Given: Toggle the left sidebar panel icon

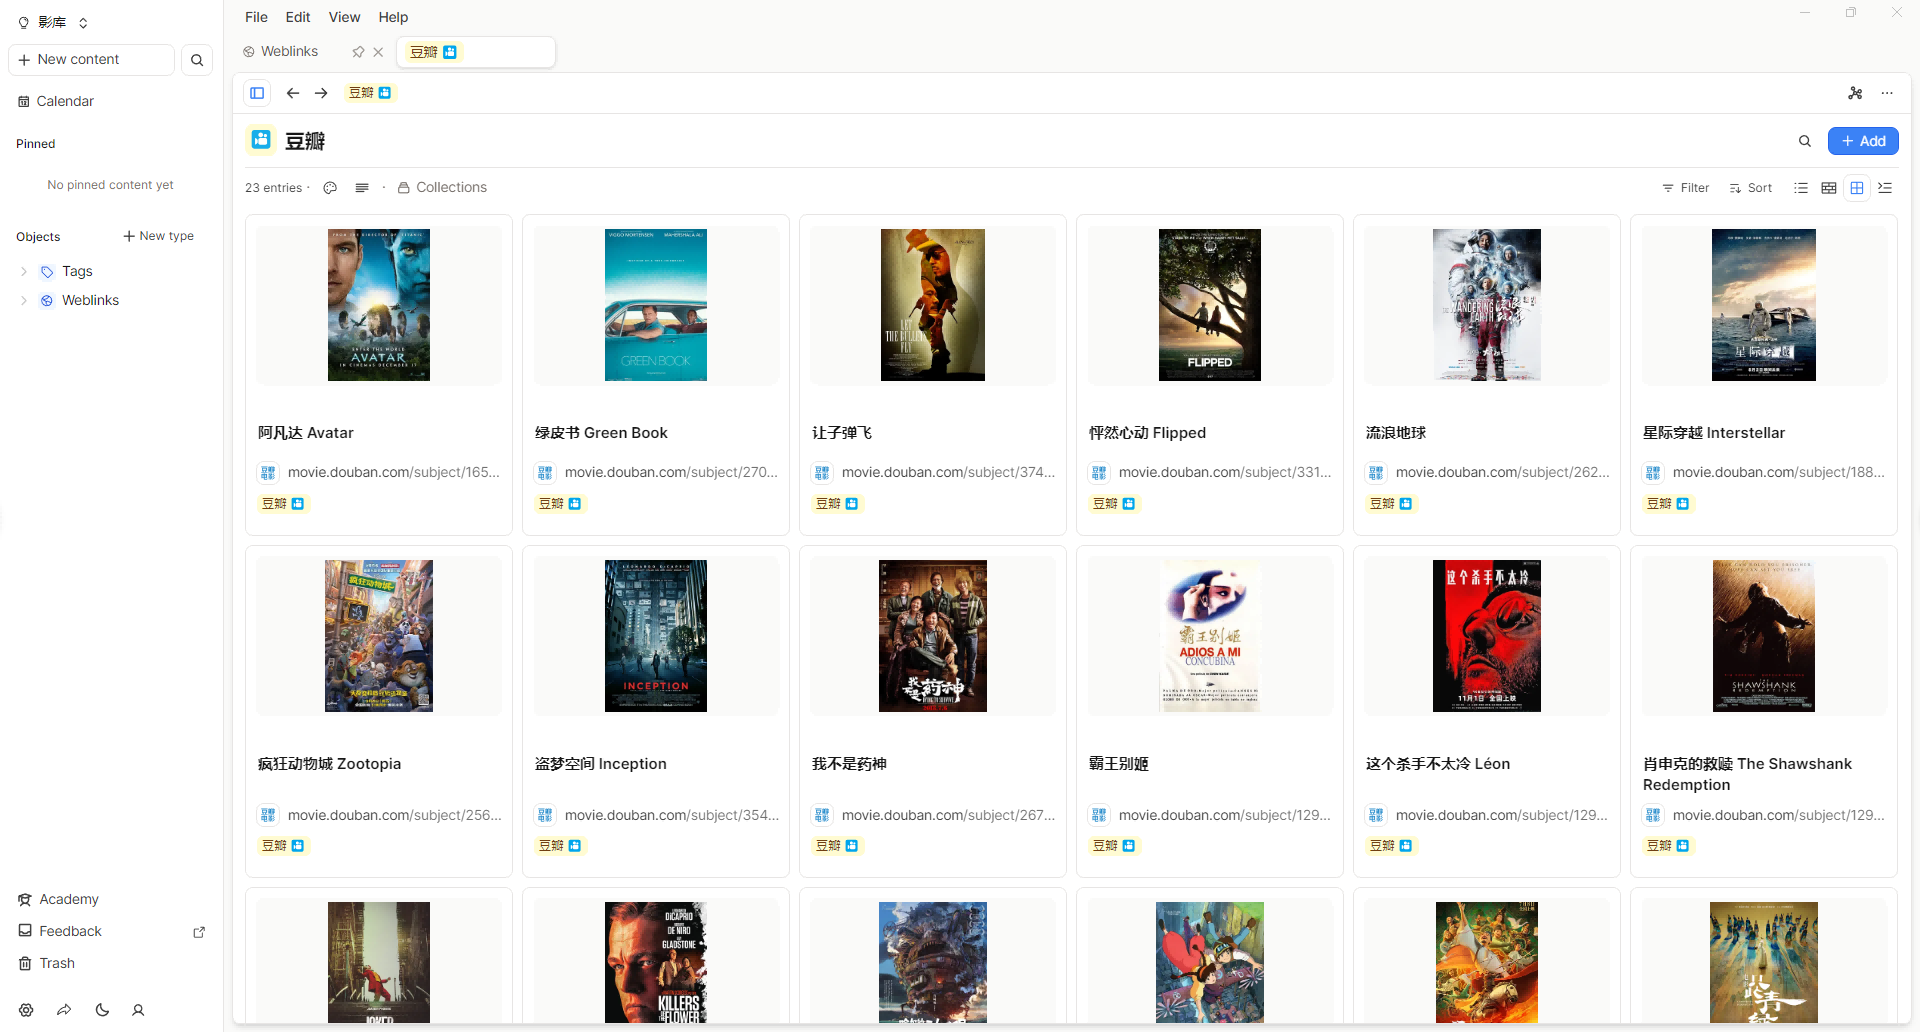Looking at the screenshot, I should click(x=257, y=93).
